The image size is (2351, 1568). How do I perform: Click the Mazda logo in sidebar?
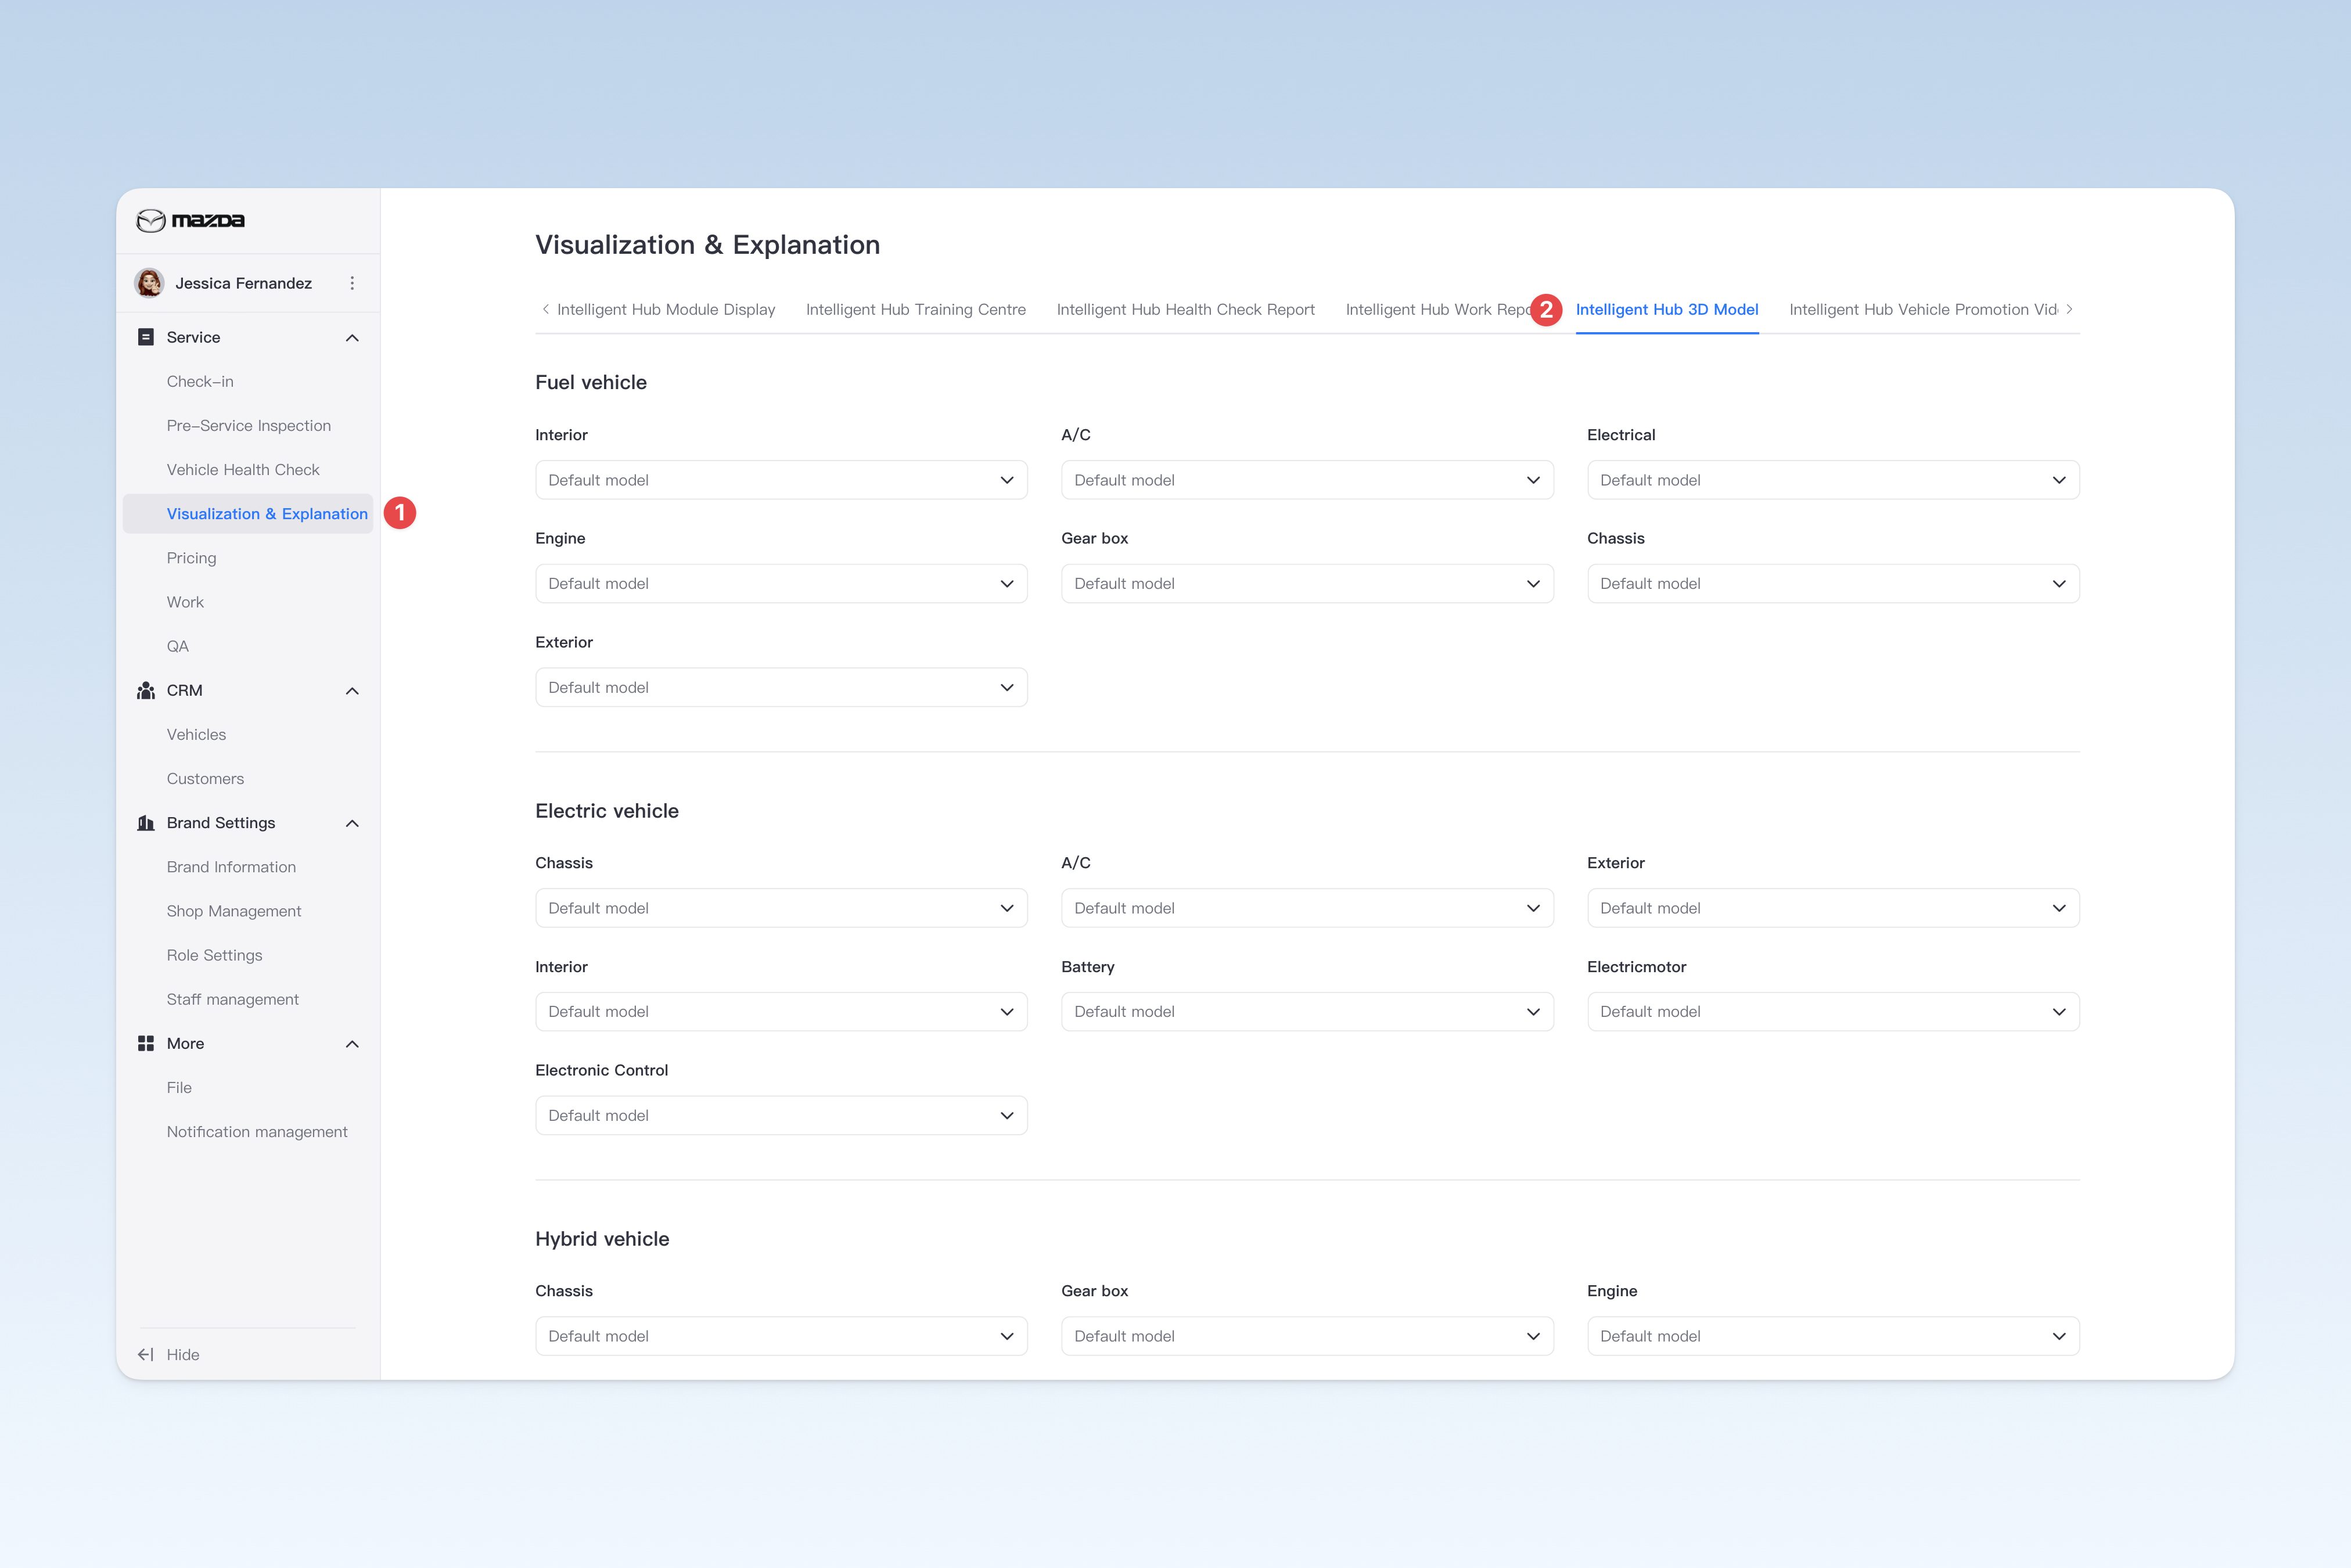190,220
